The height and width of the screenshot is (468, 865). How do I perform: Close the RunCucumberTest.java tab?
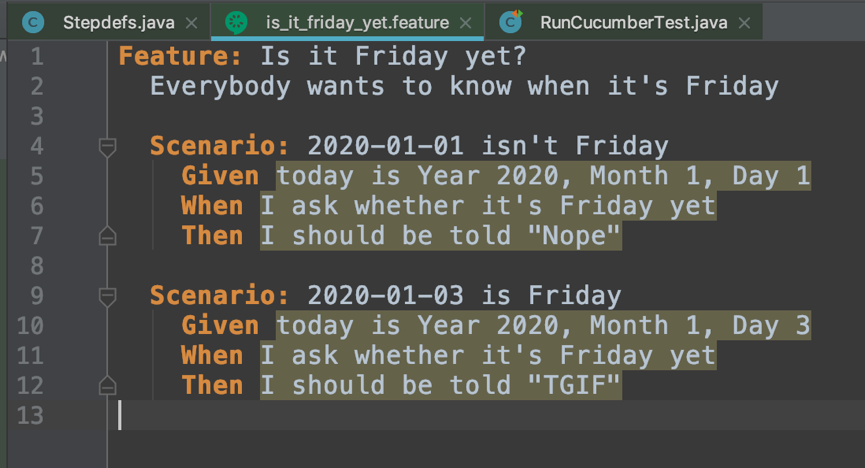click(744, 23)
